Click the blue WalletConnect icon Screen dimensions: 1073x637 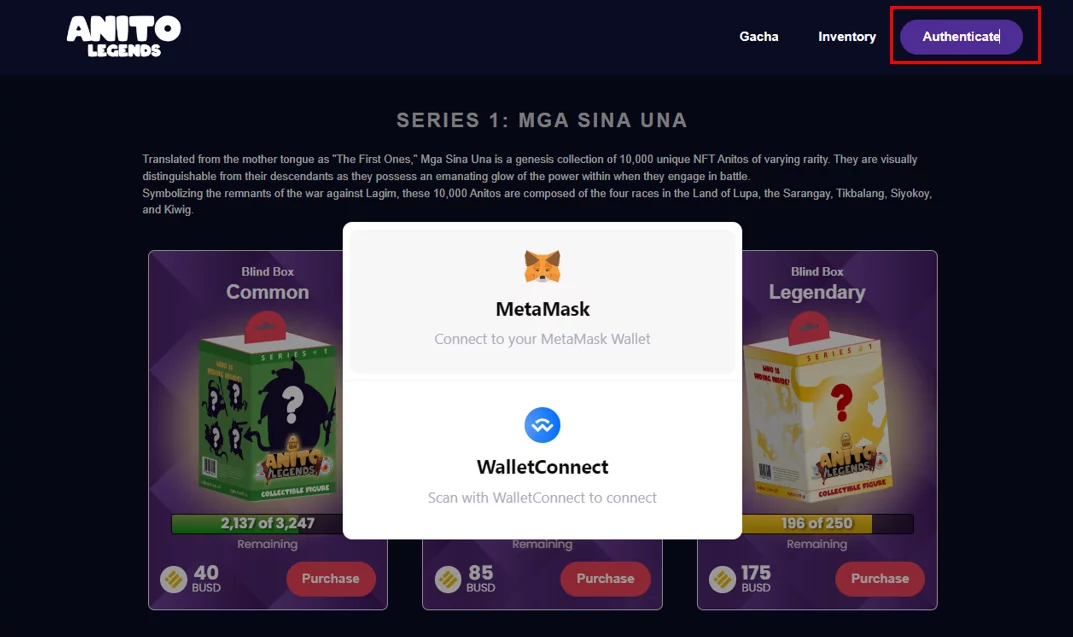coord(542,425)
